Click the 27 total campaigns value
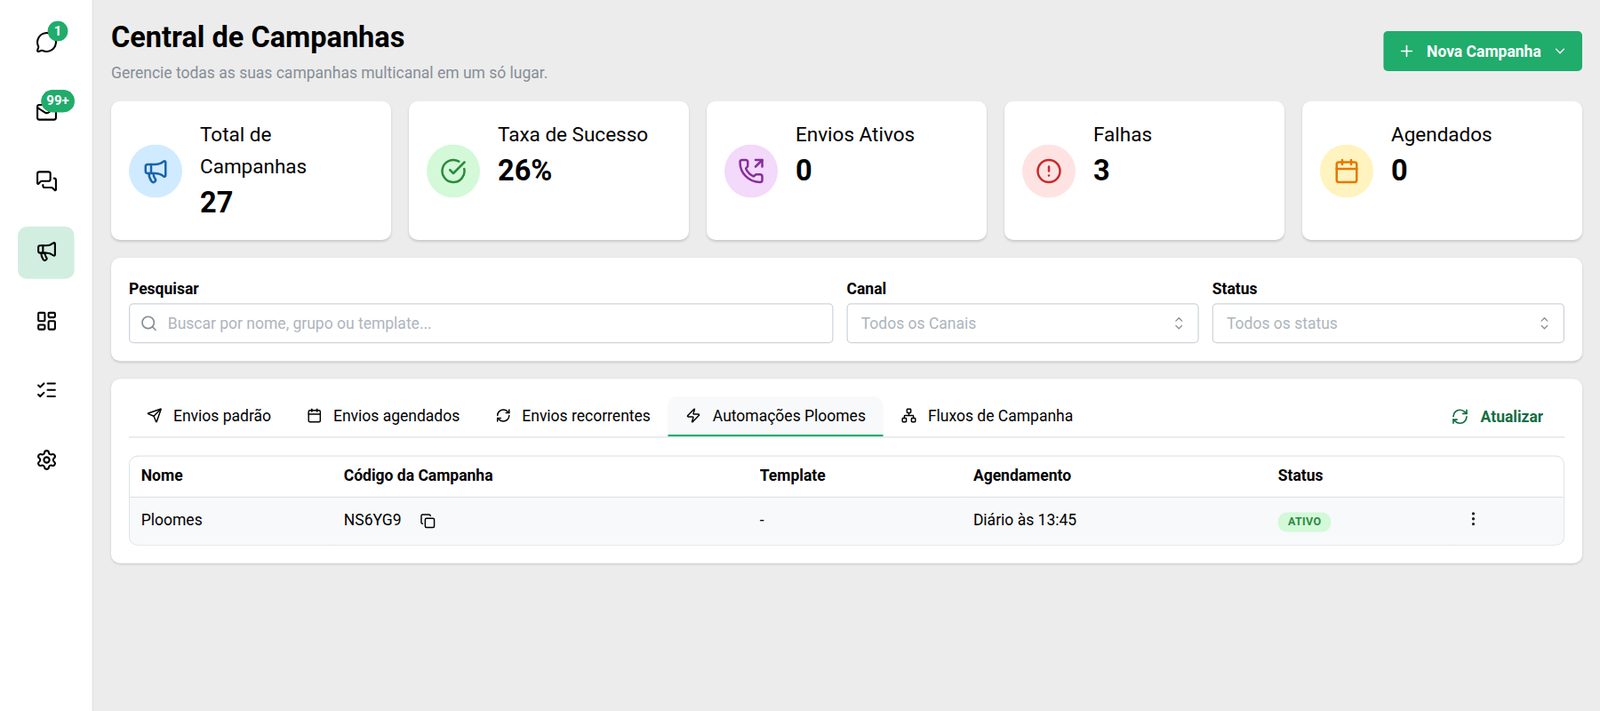 [216, 203]
